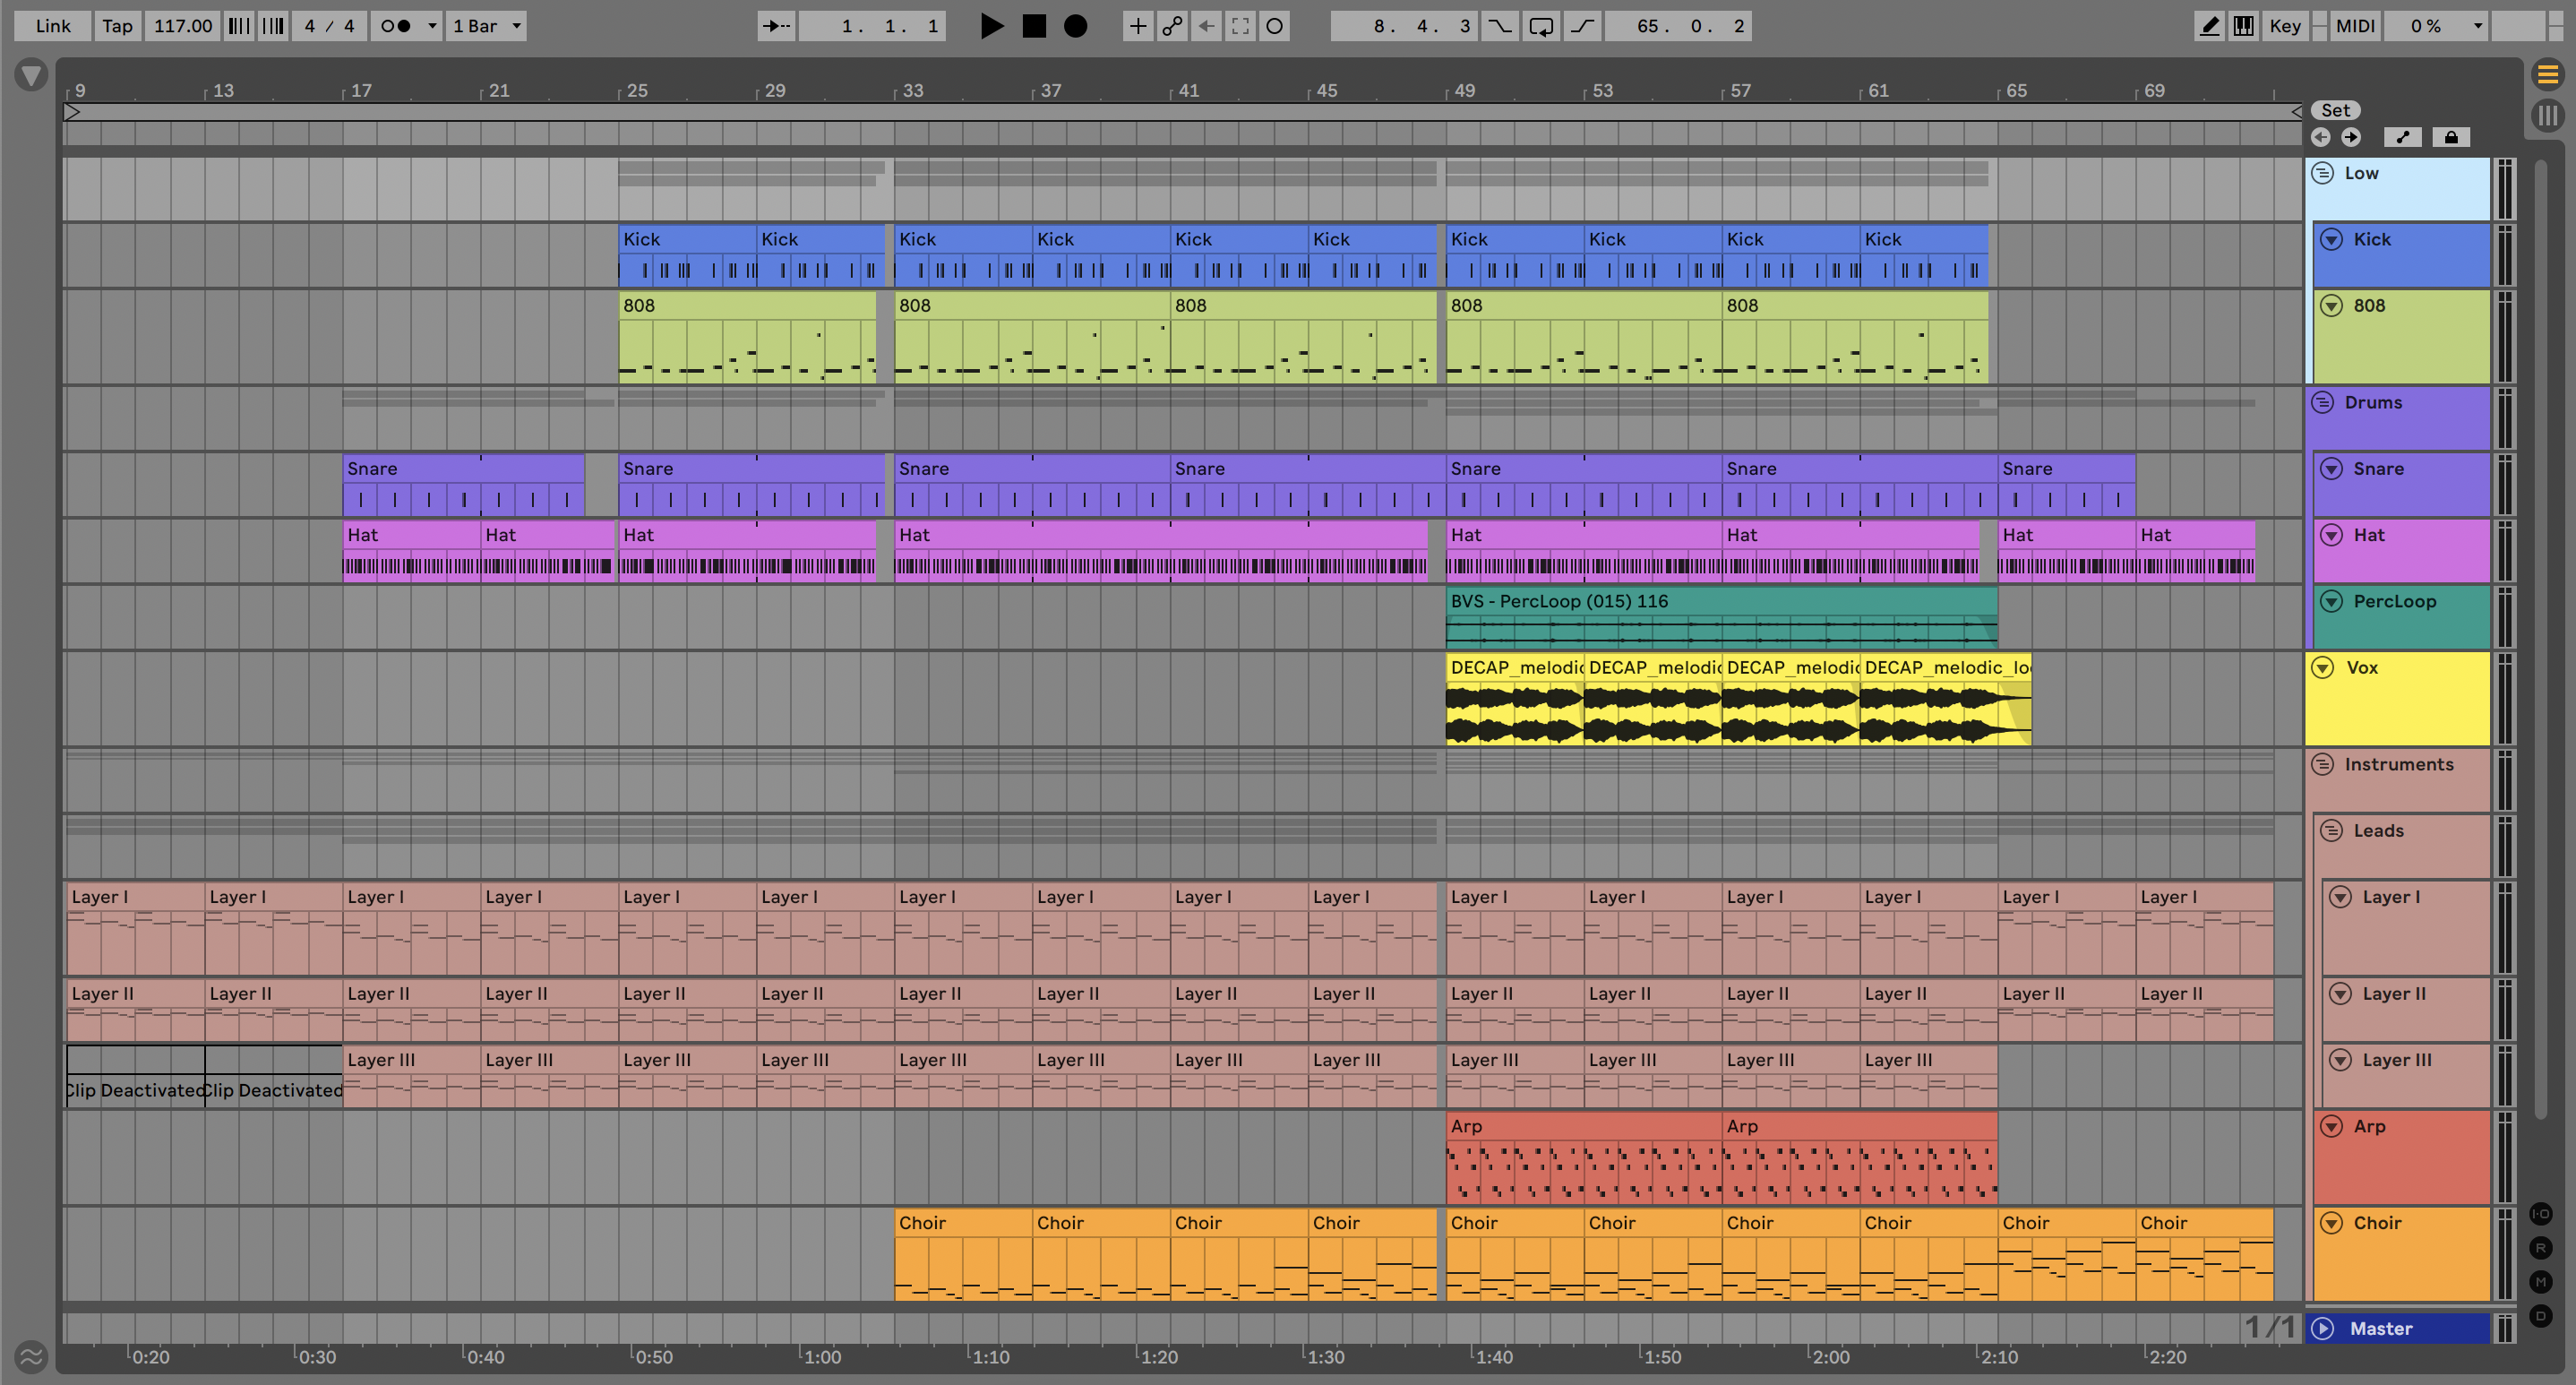Click the Arrangement Record circle button
The image size is (2576, 1385).
point(1075,26)
